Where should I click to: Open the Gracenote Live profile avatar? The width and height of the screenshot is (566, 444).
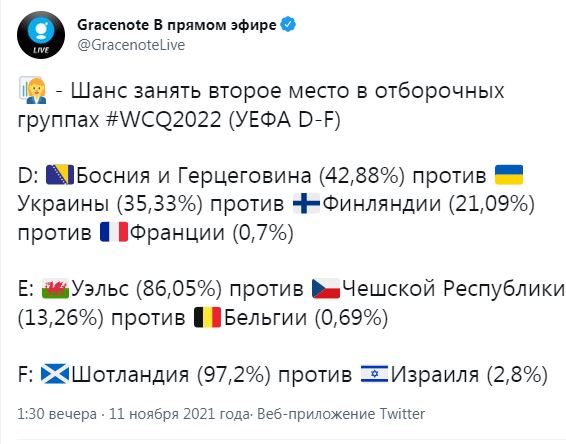tap(41, 35)
